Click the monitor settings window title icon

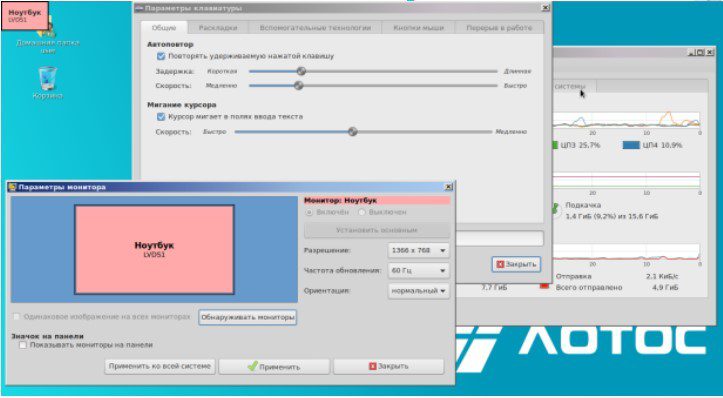coord(12,187)
